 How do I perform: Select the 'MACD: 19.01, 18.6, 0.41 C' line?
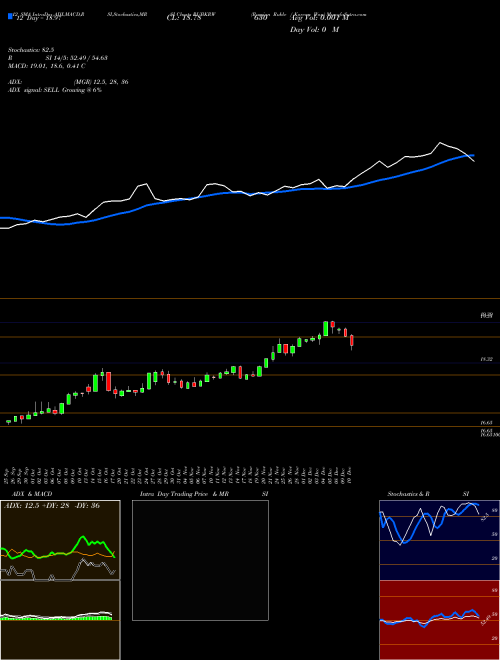pos(46,66)
